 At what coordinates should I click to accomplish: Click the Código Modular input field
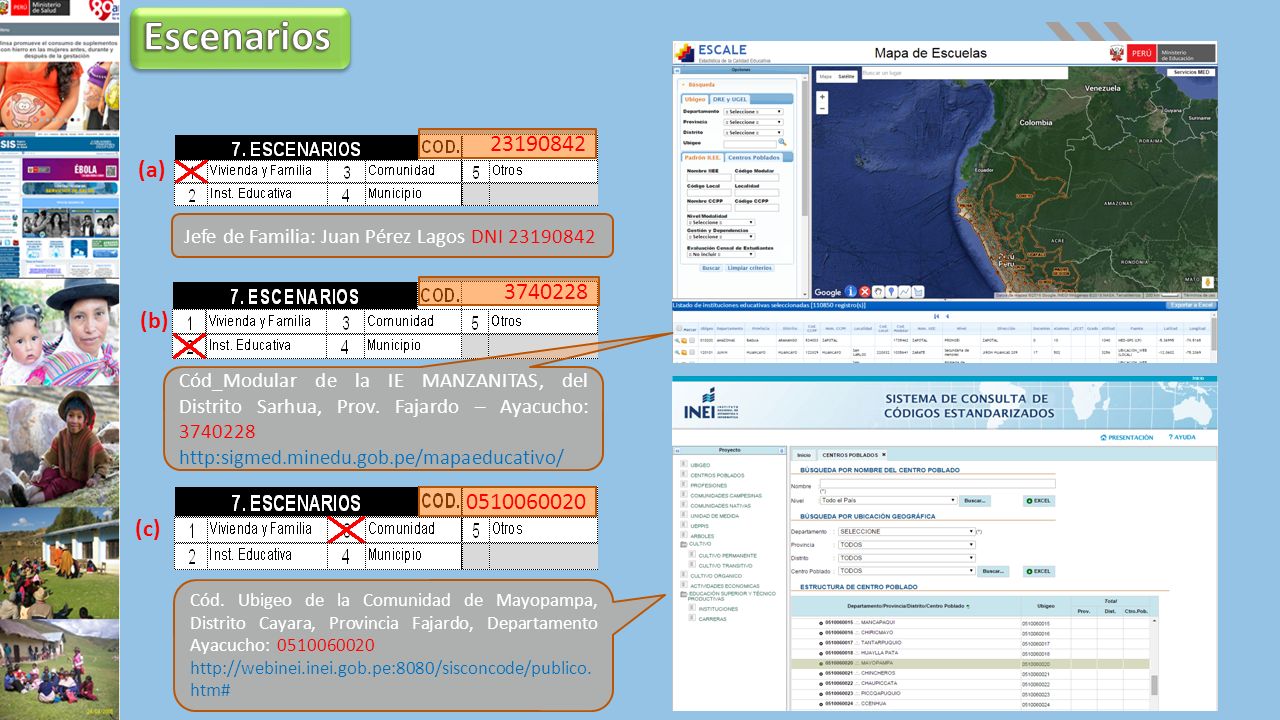point(757,177)
